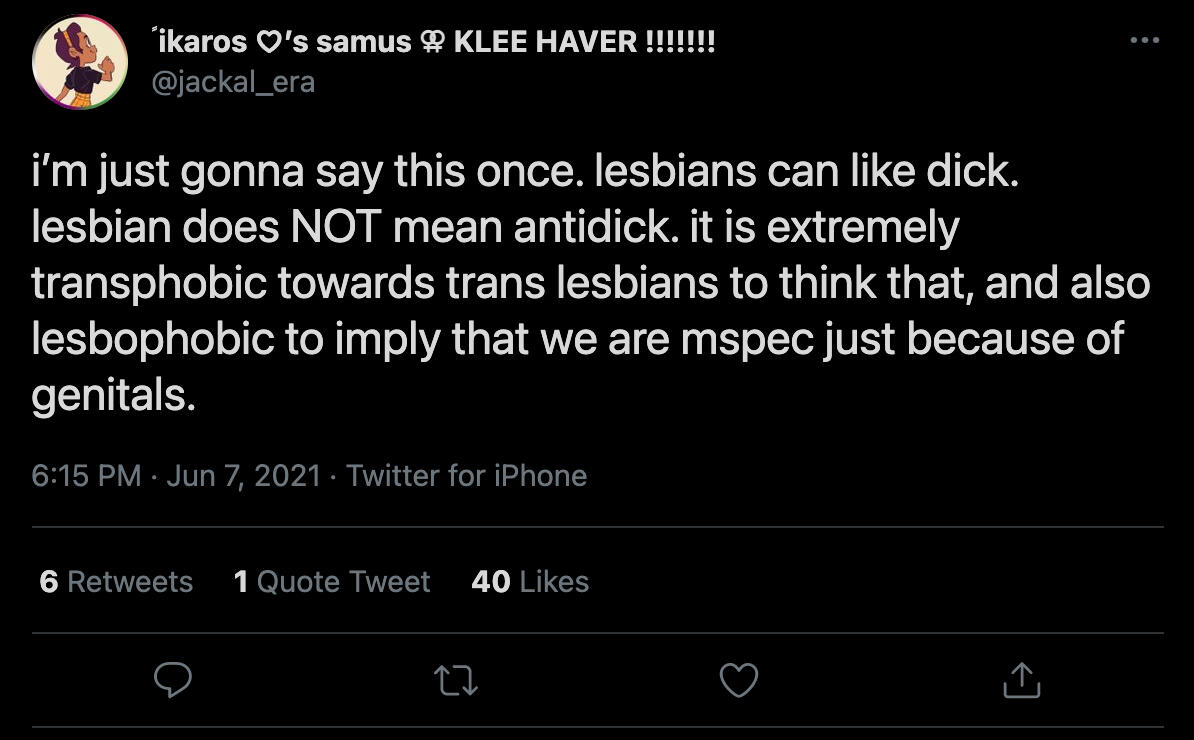Click the word genitals ending the tweet

110,397
